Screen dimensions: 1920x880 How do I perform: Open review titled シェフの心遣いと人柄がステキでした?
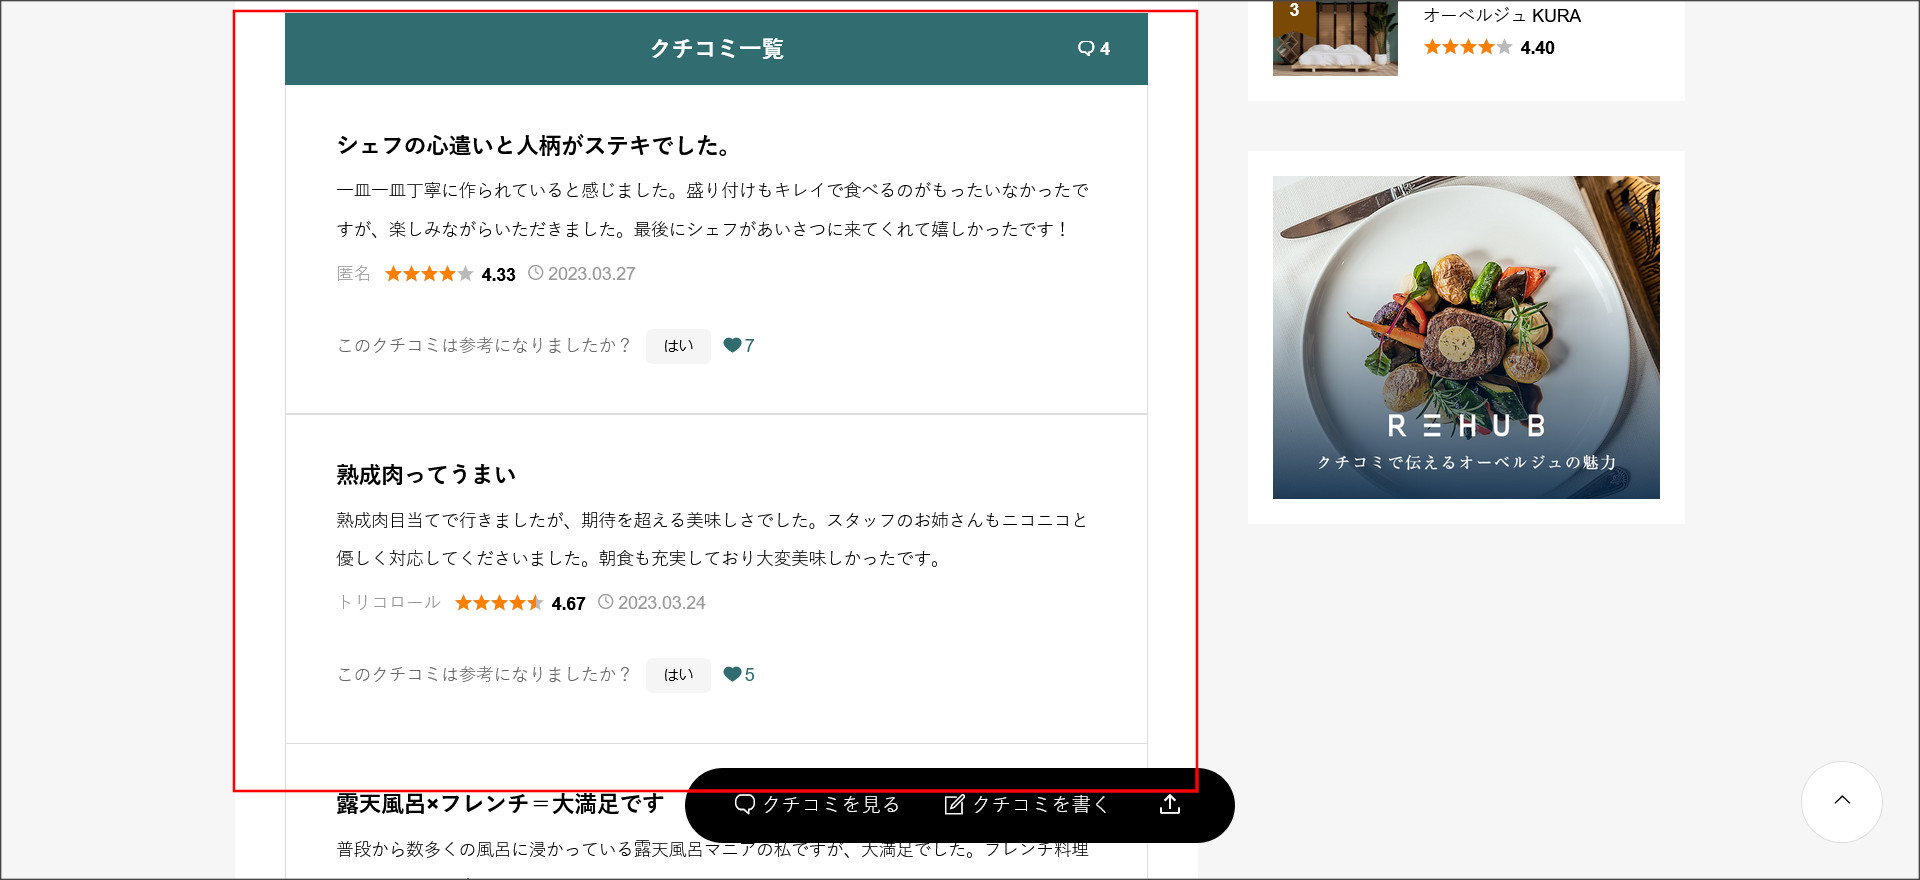[534, 146]
